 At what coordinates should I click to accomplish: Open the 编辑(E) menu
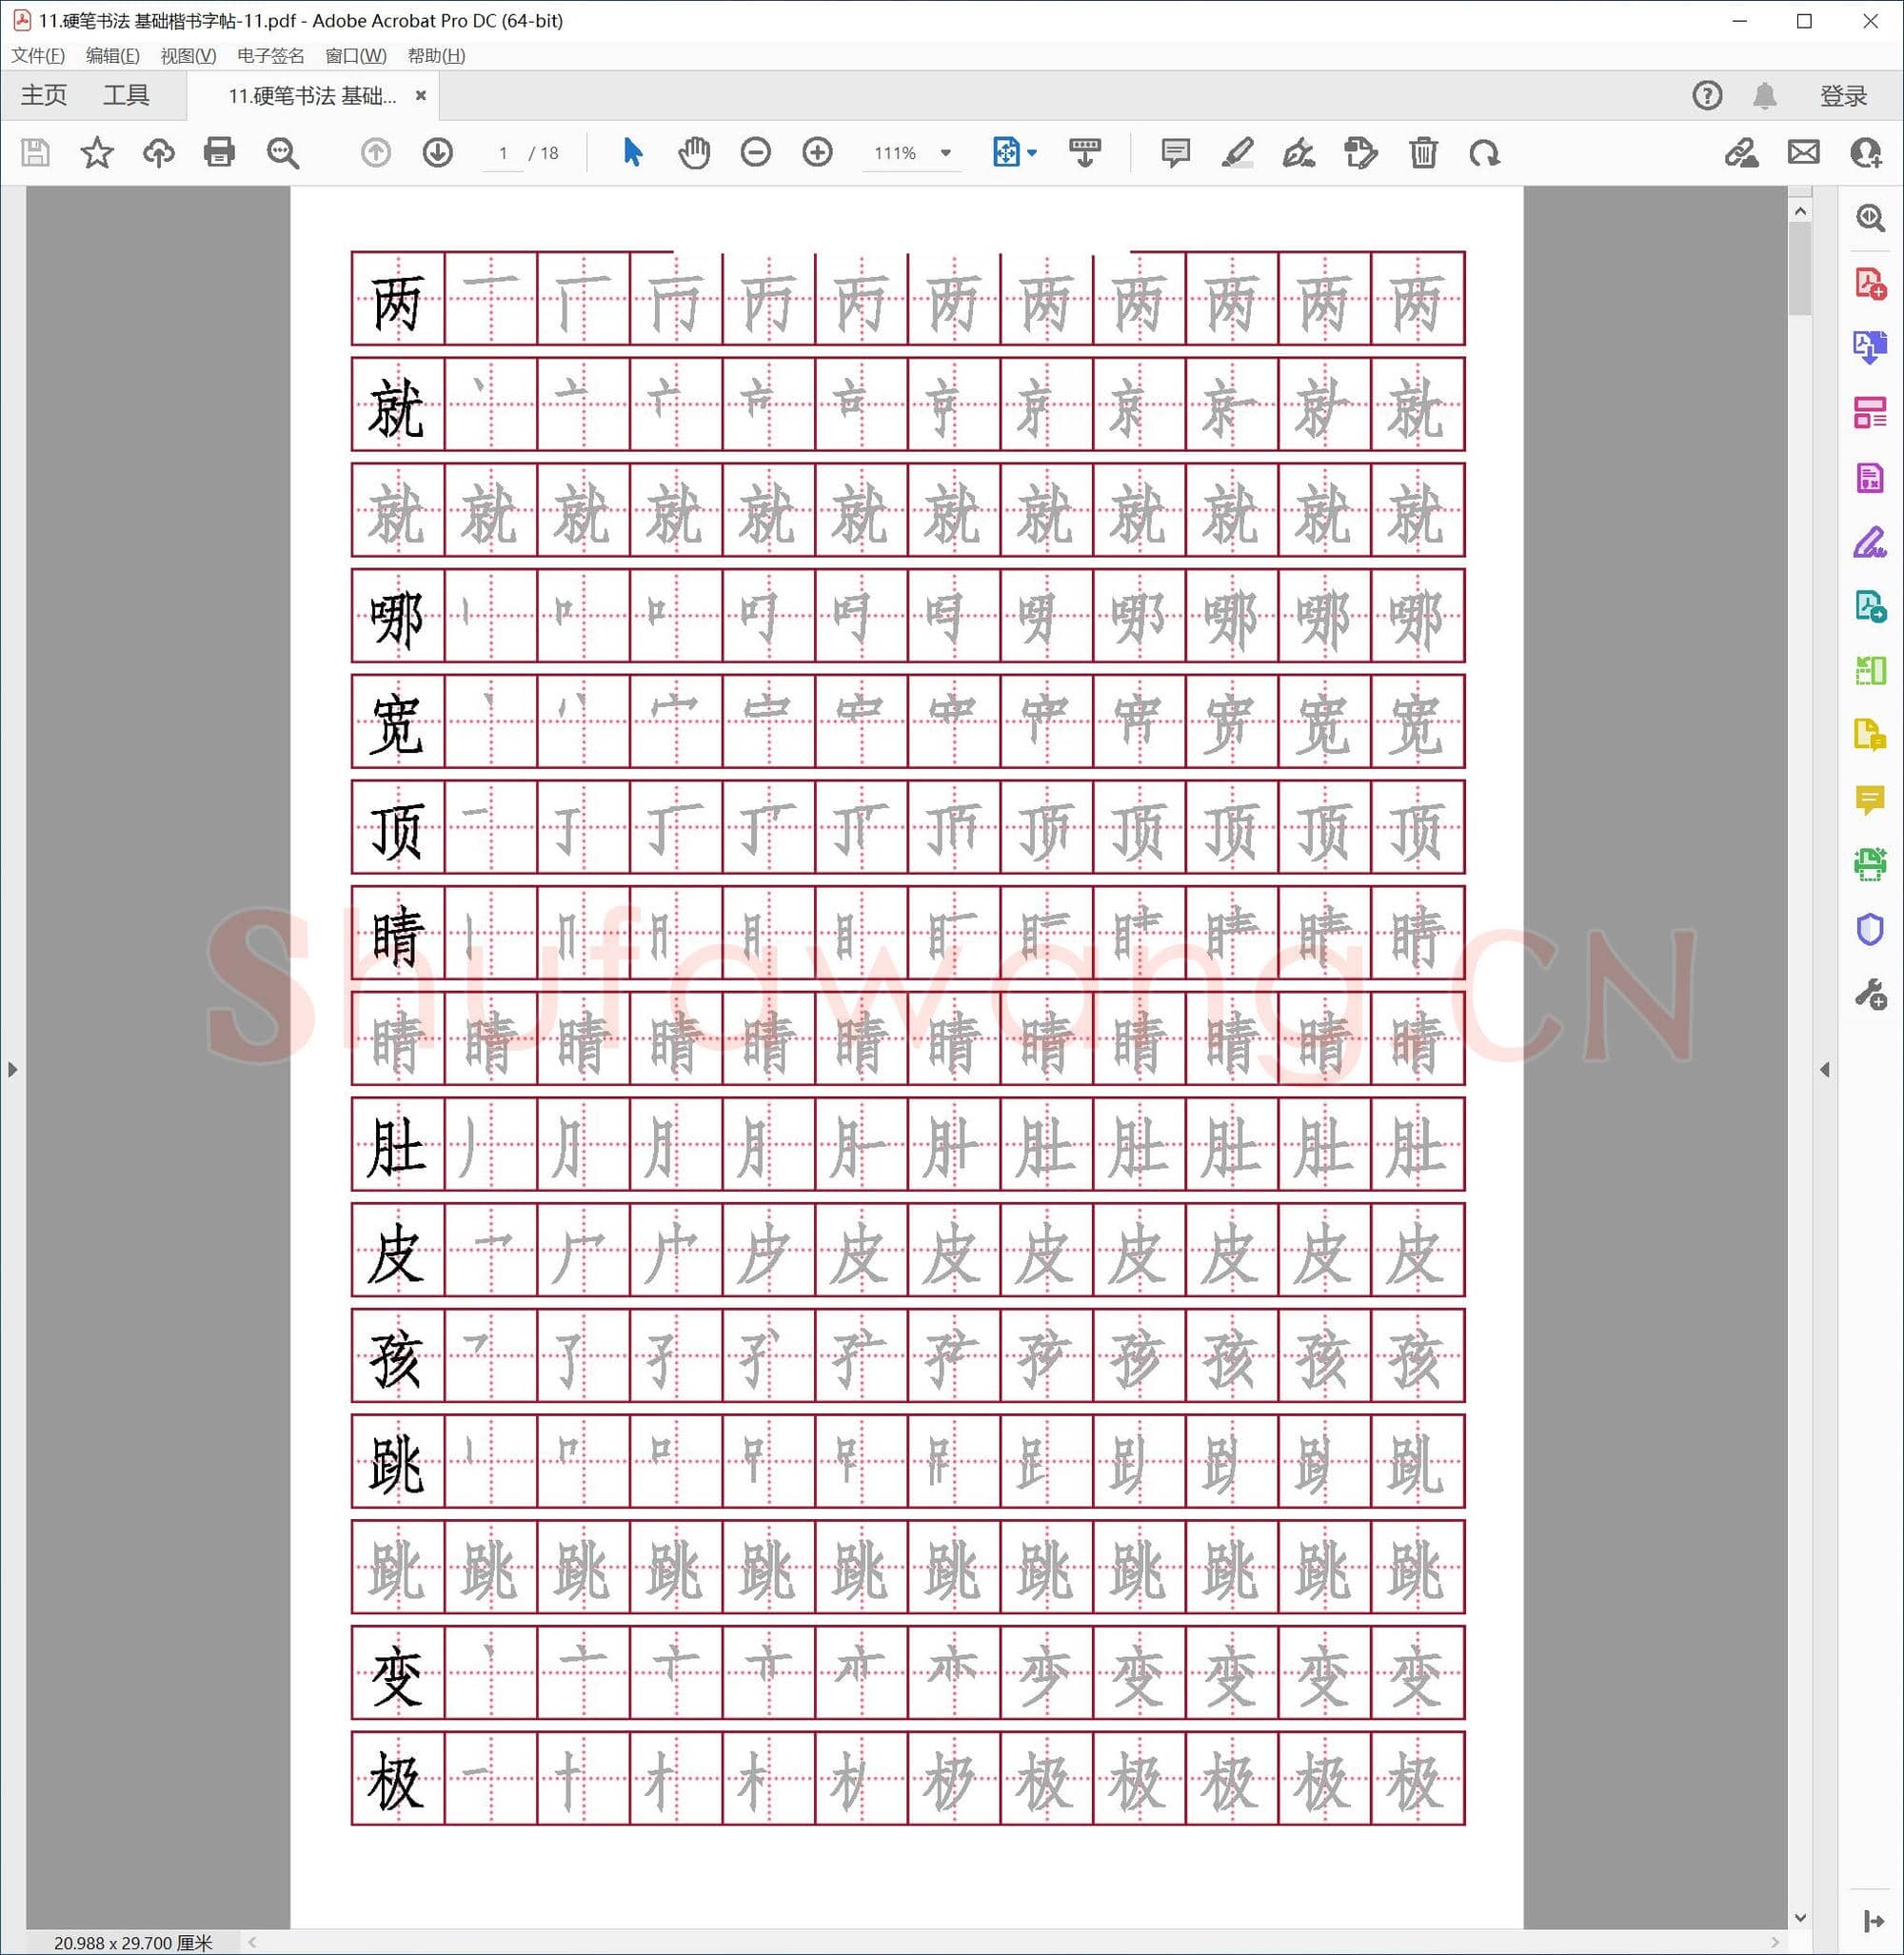pyautogui.click(x=112, y=56)
